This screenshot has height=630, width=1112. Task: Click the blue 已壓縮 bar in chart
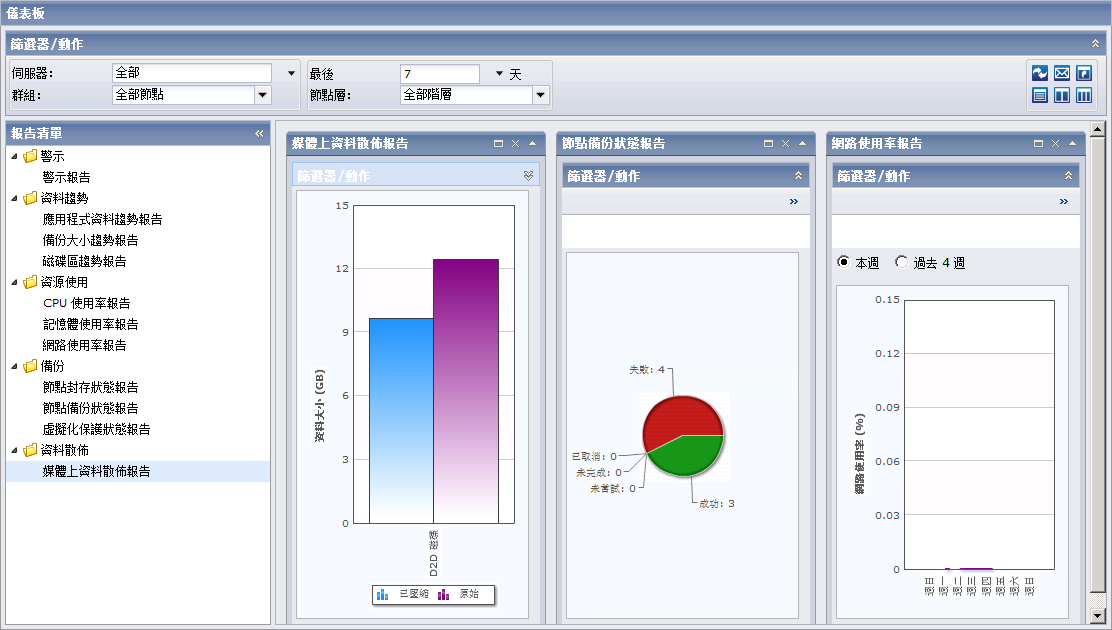pos(401,421)
